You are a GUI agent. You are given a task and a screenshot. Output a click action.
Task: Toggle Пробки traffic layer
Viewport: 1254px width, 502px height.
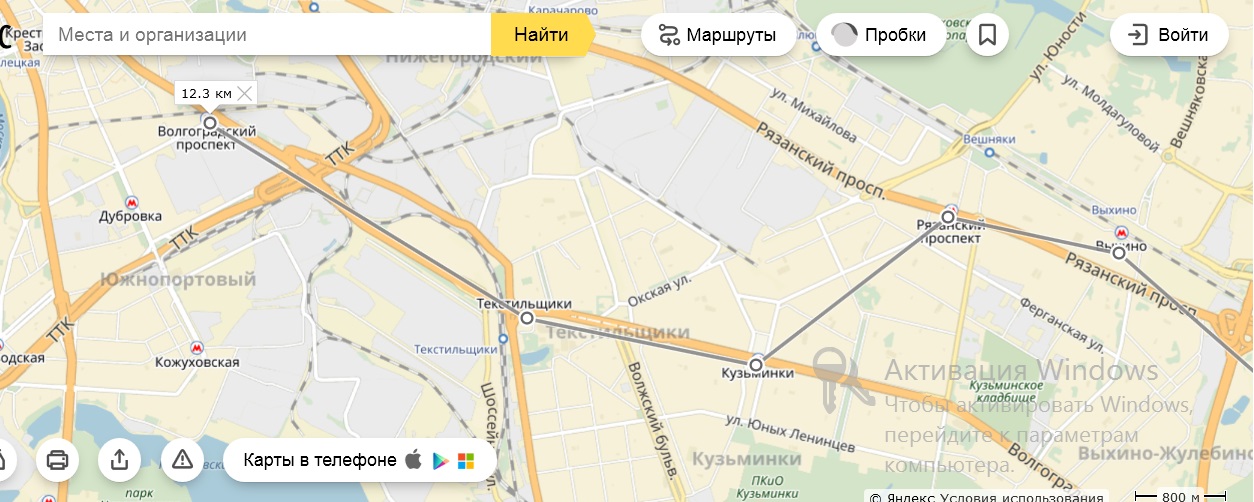(880, 35)
